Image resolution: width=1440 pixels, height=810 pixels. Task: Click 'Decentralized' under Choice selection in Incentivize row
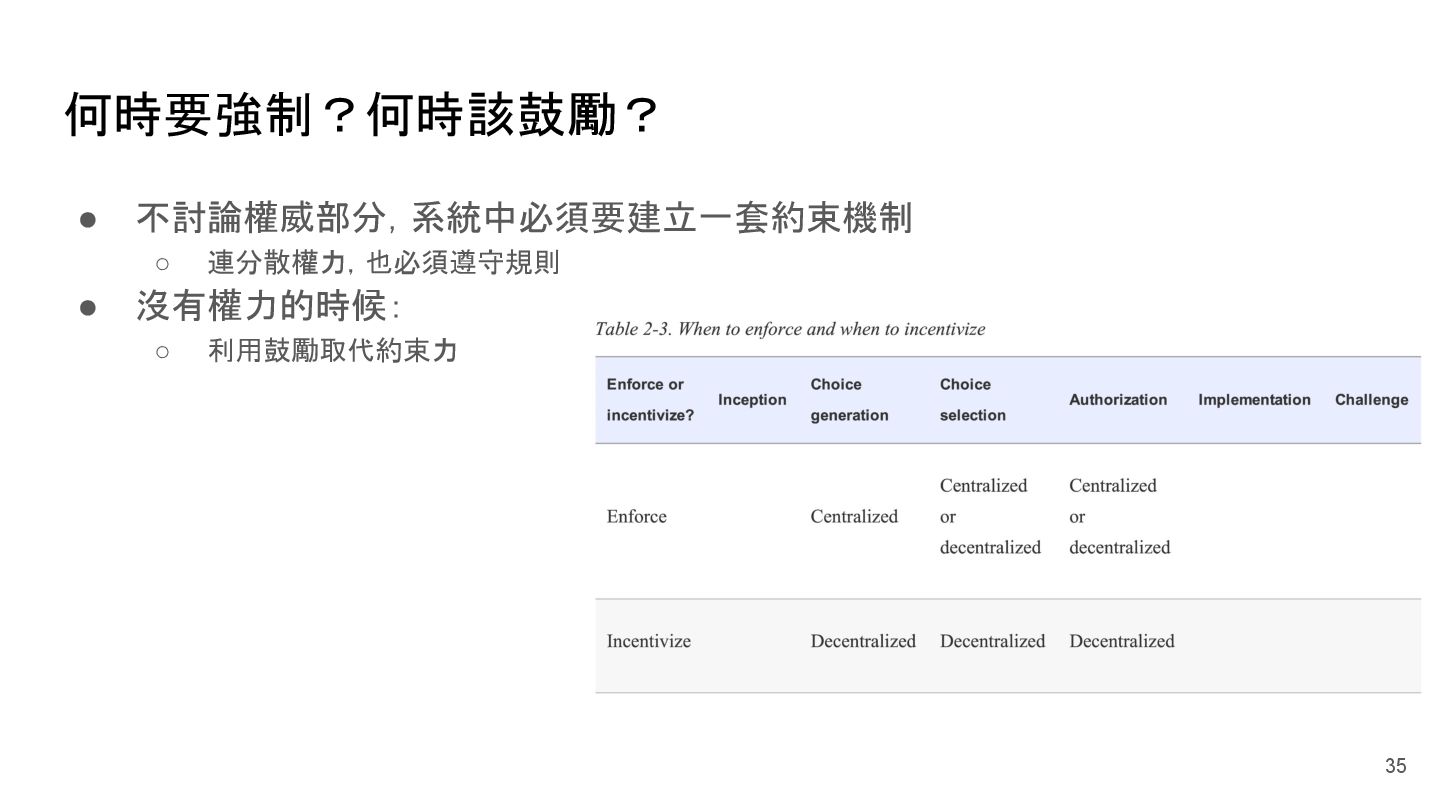(x=992, y=641)
